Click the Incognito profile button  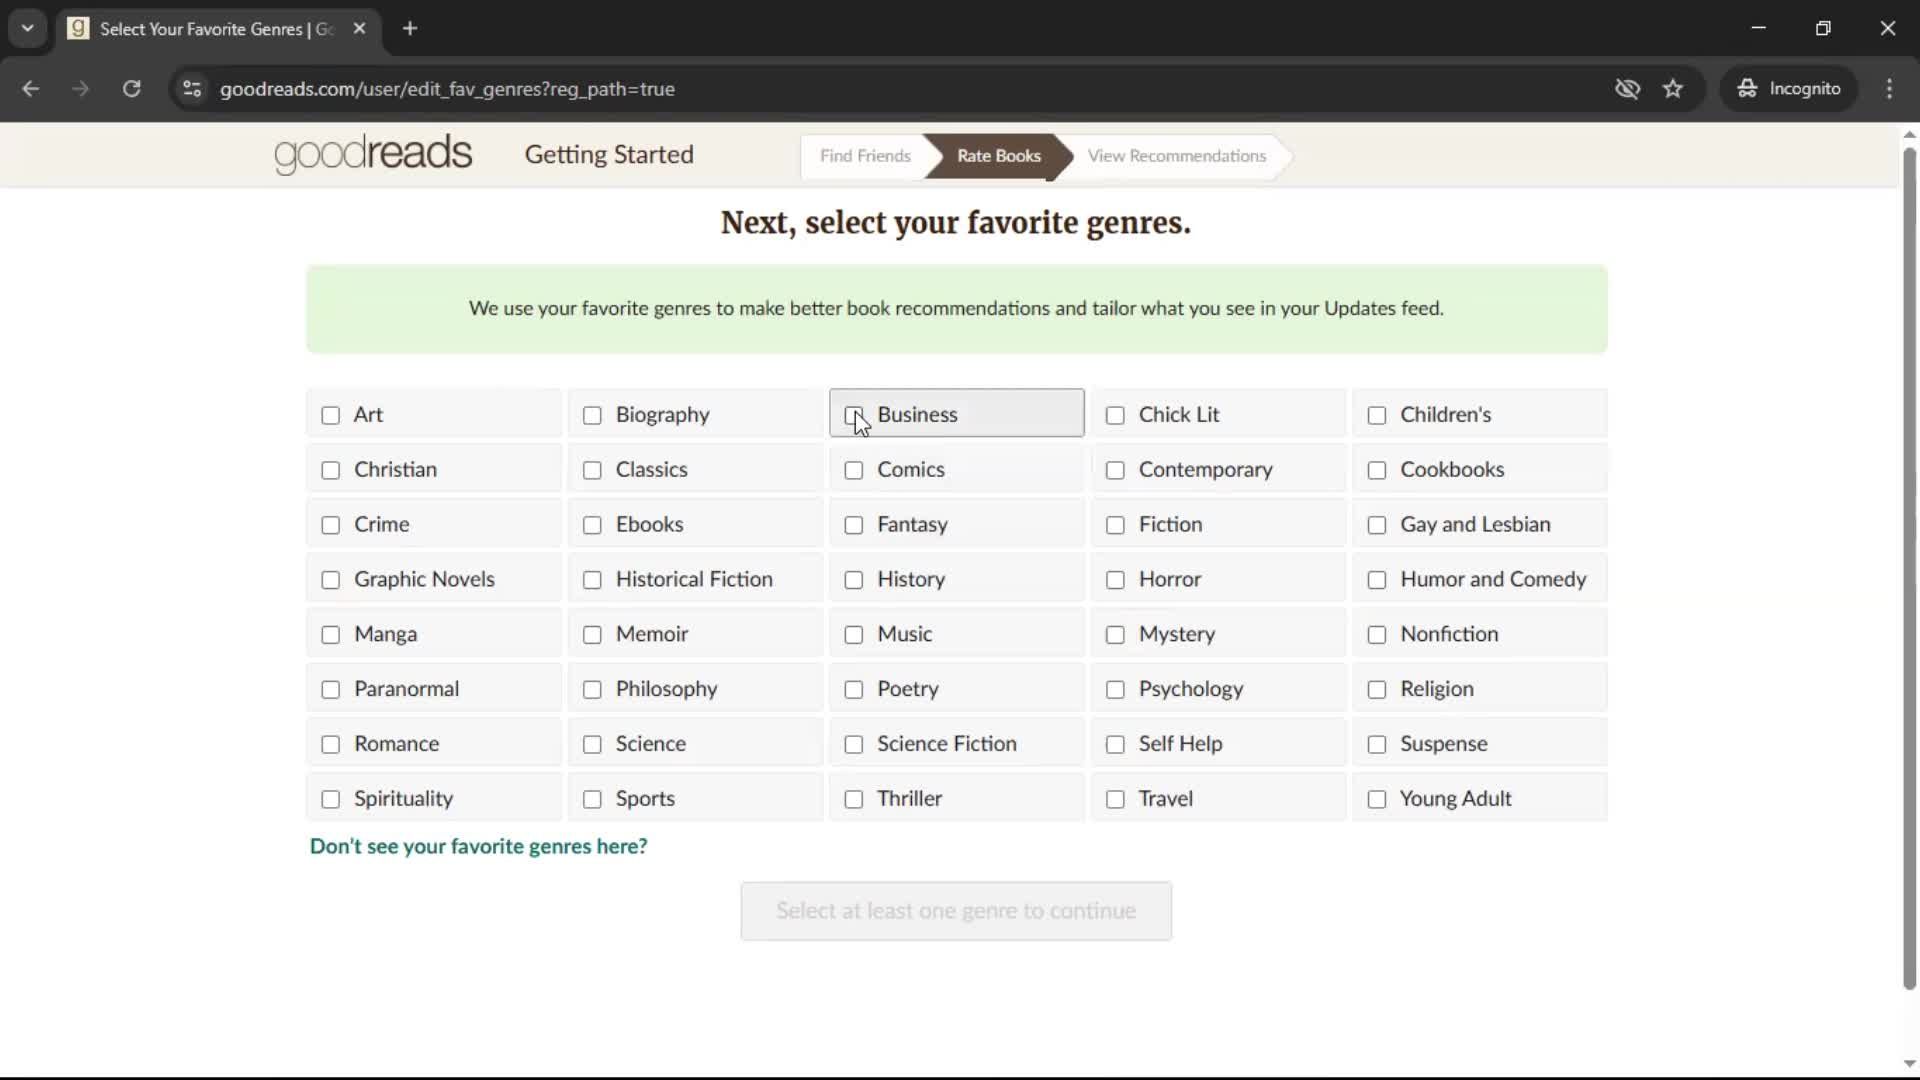tap(1789, 89)
